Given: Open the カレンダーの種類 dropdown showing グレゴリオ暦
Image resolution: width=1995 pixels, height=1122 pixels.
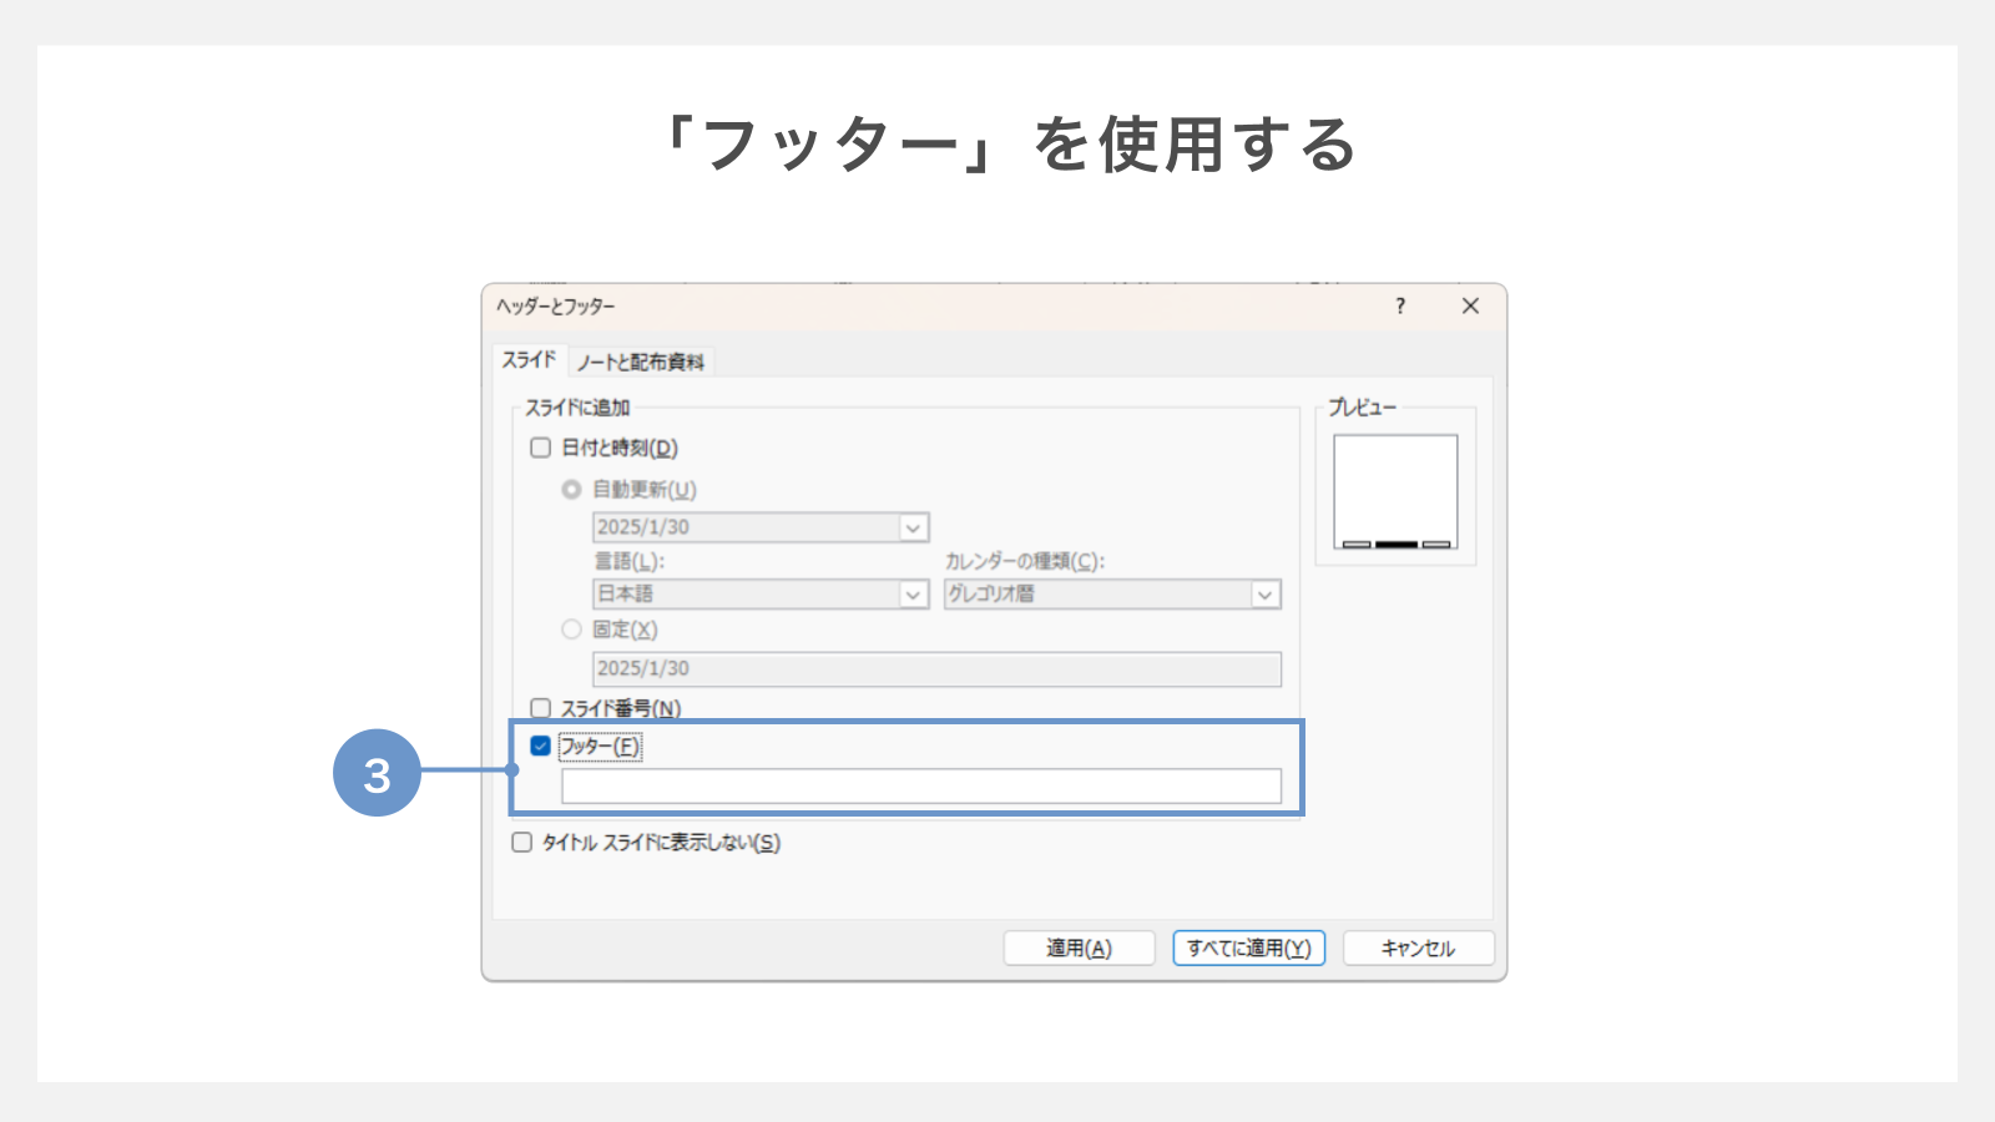Looking at the screenshot, I should 1264,594.
